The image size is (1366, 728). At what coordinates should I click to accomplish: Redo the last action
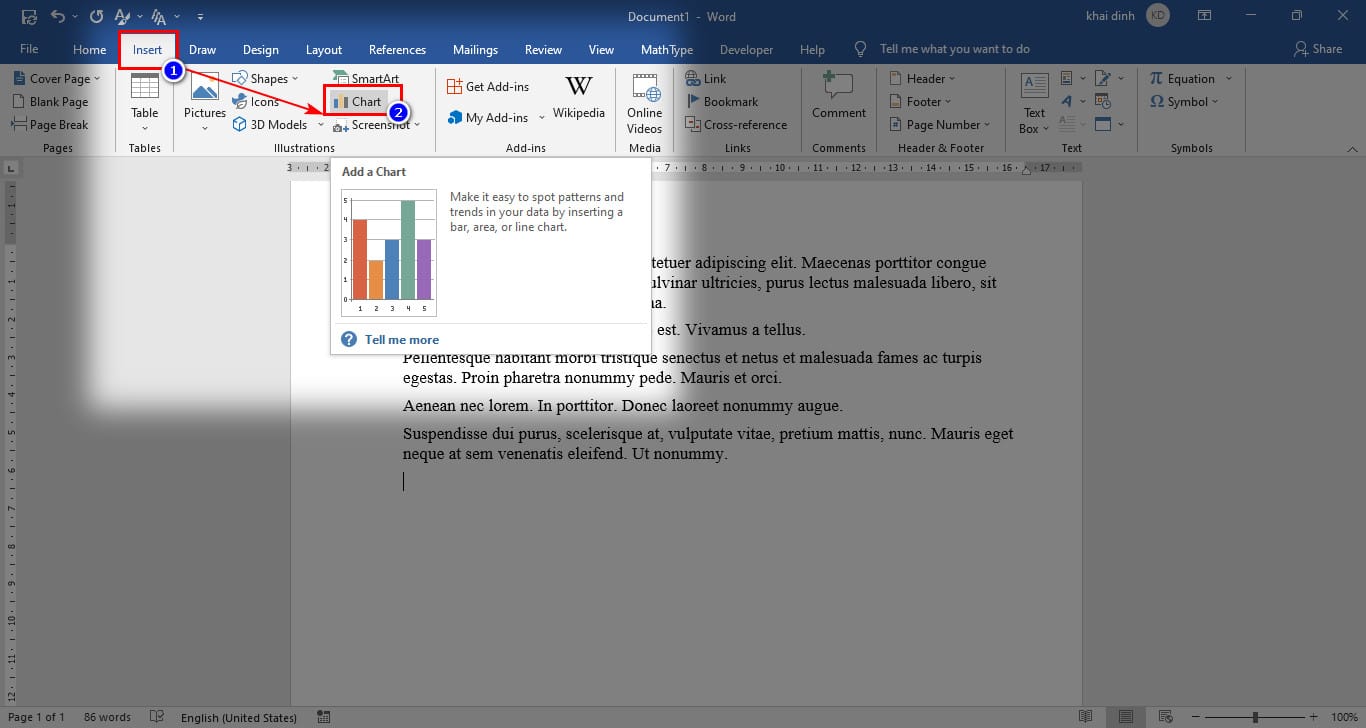tap(96, 16)
